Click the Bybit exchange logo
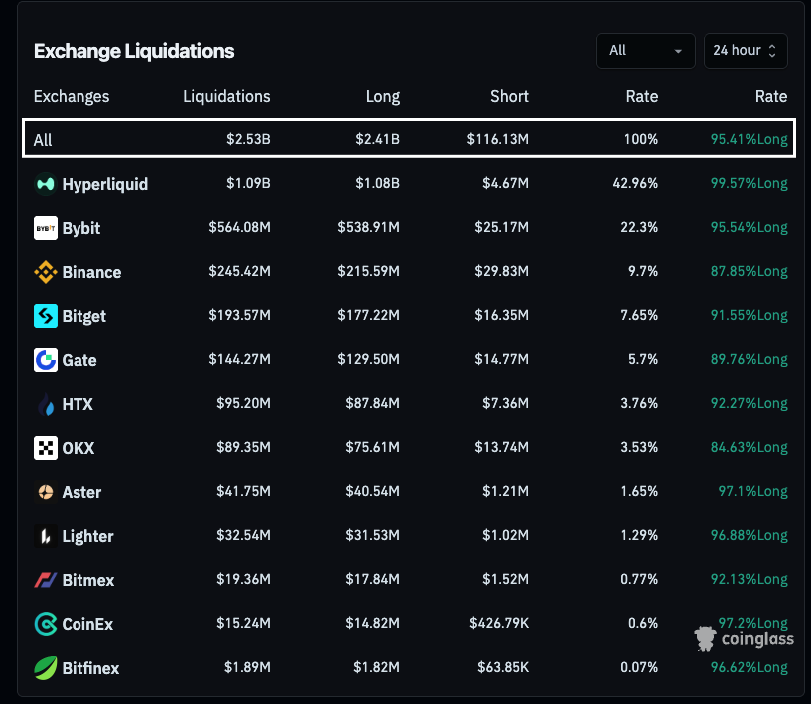Image resolution: width=811 pixels, height=704 pixels. 46,228
